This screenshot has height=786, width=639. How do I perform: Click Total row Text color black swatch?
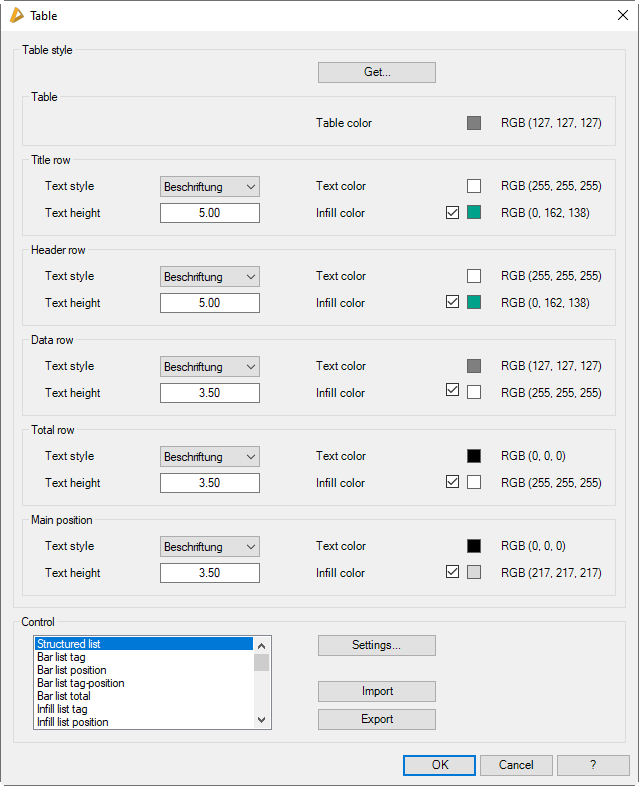pos(474,456)
